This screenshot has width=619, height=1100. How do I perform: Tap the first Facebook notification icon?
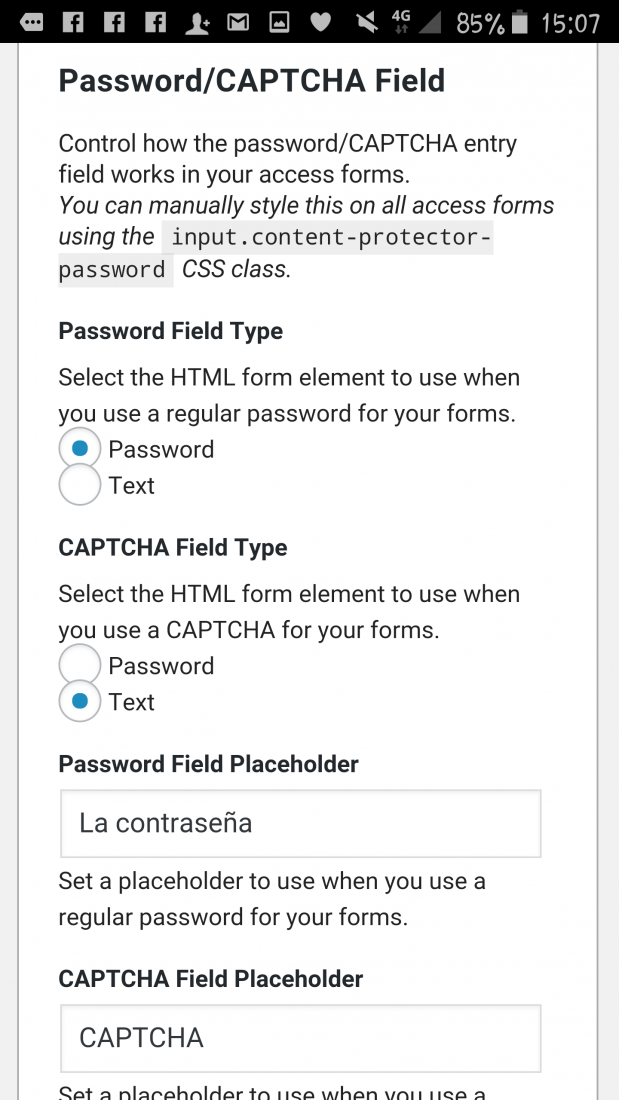pyautogui.click(x=73, y=23)
